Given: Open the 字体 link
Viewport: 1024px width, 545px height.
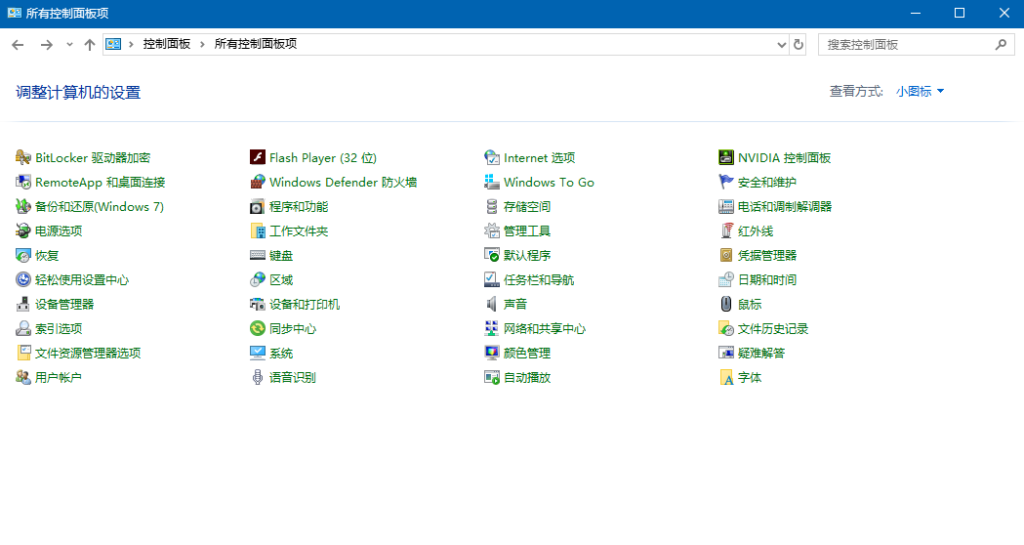Looking at the screenshot, I should click(x=750, y=377).
